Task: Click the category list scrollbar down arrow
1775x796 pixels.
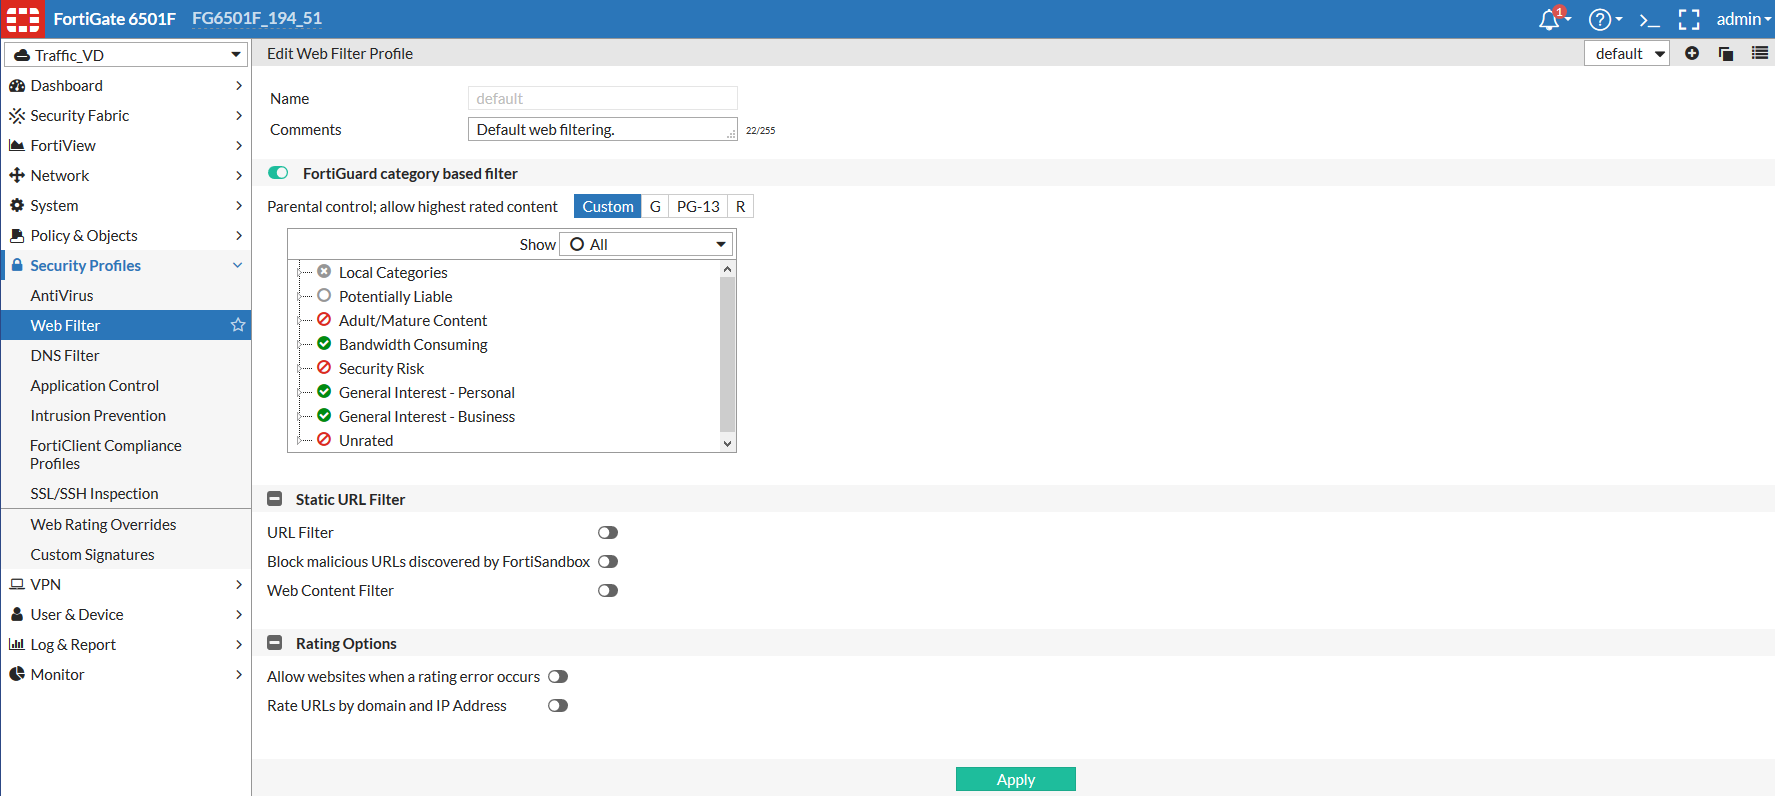Action: click(728, 443)
